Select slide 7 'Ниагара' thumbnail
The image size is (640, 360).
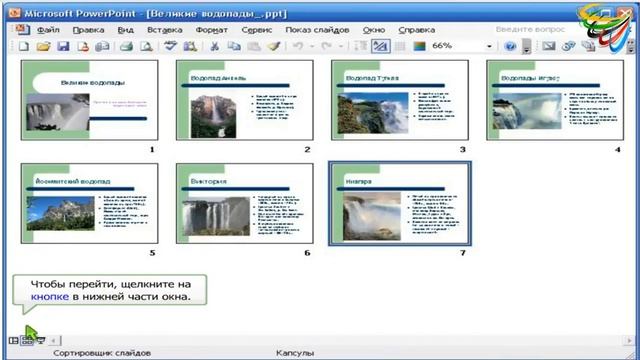[400, 203]
